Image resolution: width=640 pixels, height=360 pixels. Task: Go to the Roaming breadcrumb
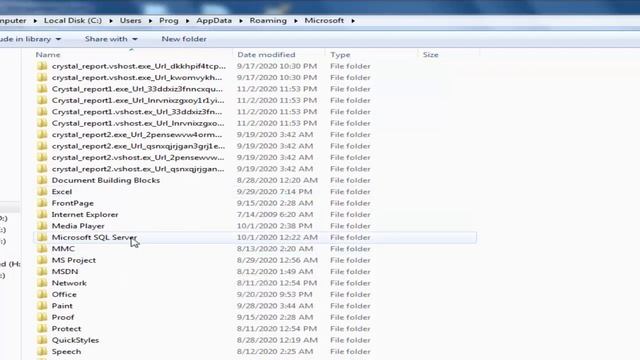(268, 20)
